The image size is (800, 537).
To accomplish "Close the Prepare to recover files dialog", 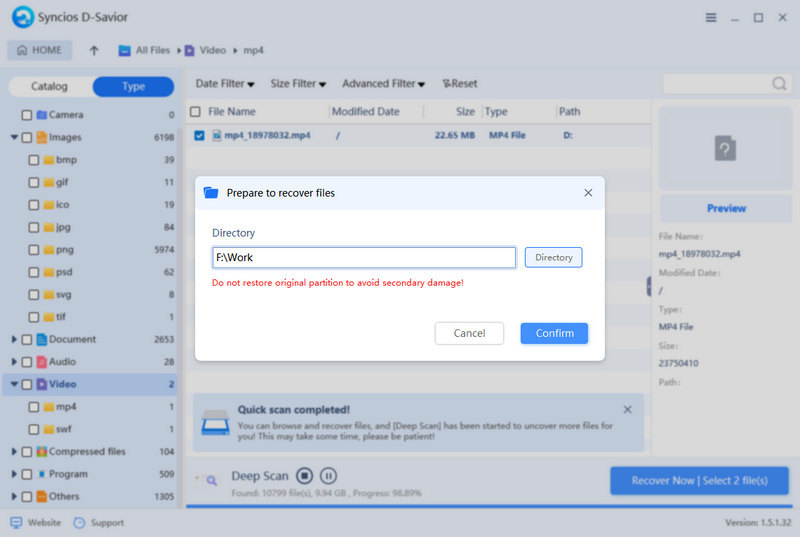I will tap(587, 192).
